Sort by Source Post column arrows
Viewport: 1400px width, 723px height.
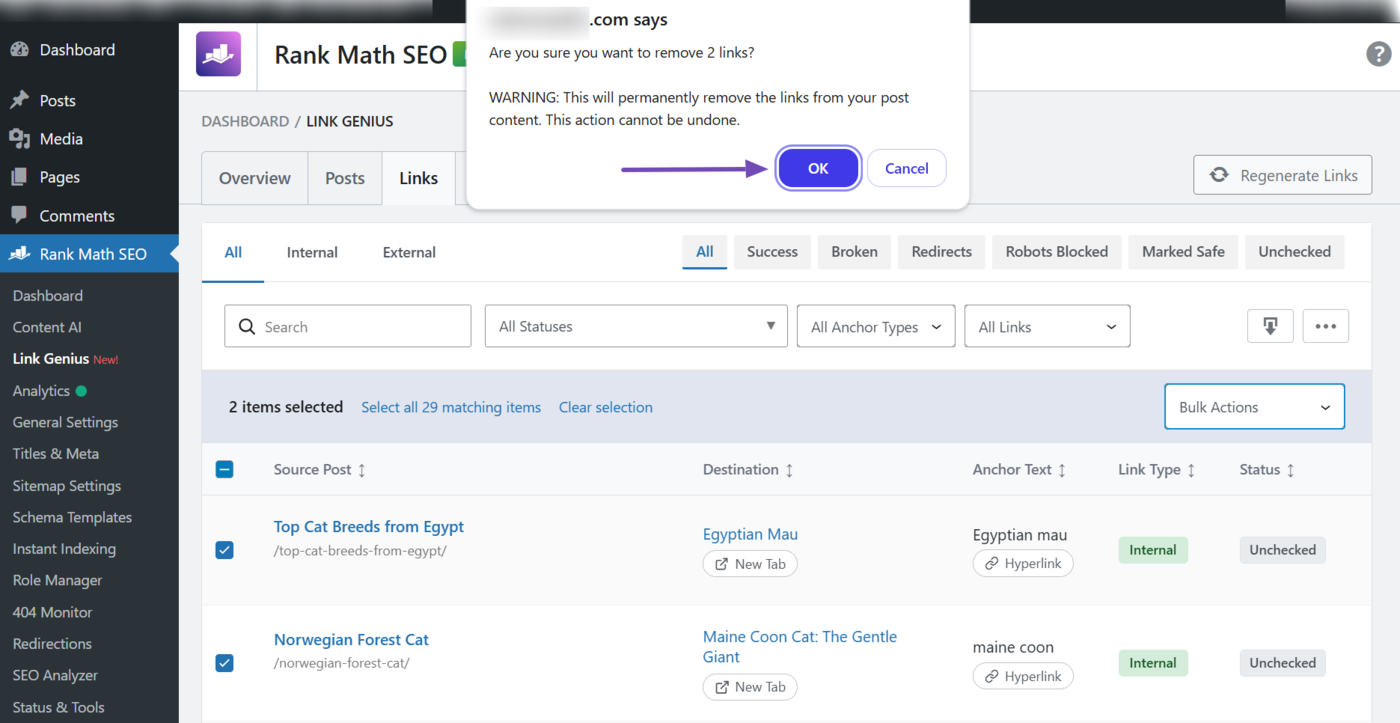pos(362,470)
